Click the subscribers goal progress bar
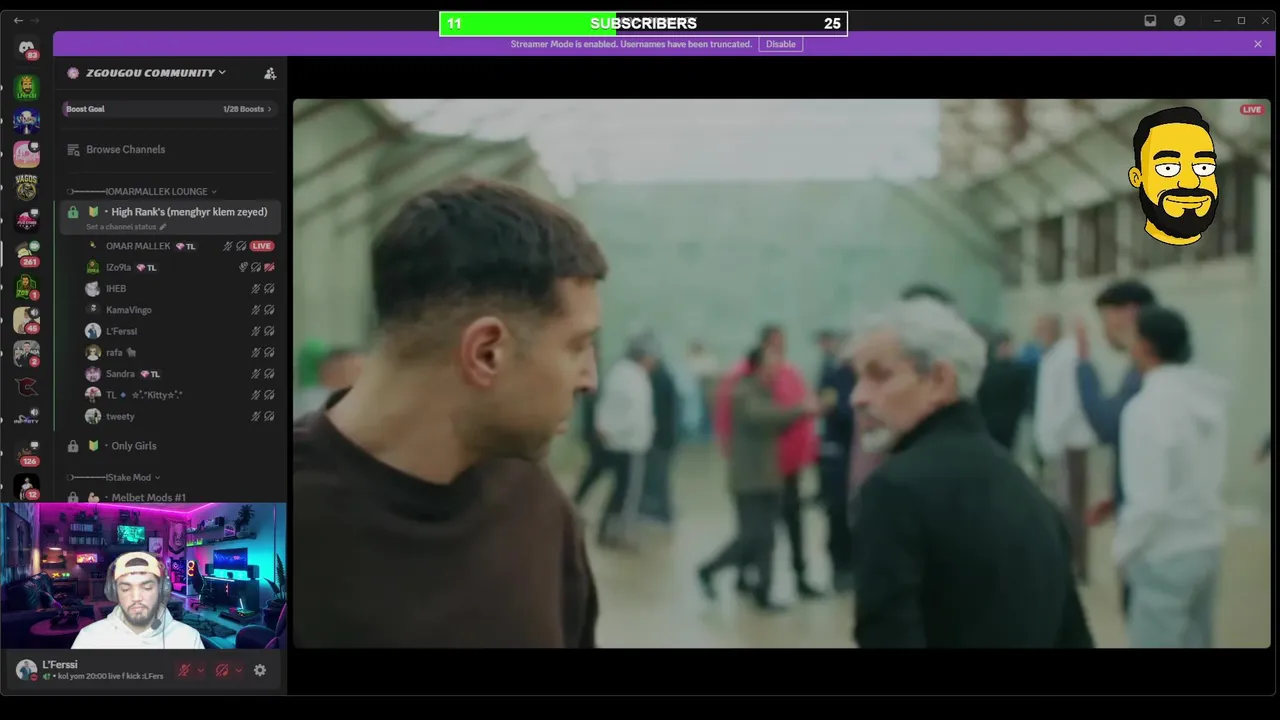 pyautogui.click(x=643, y=23)
